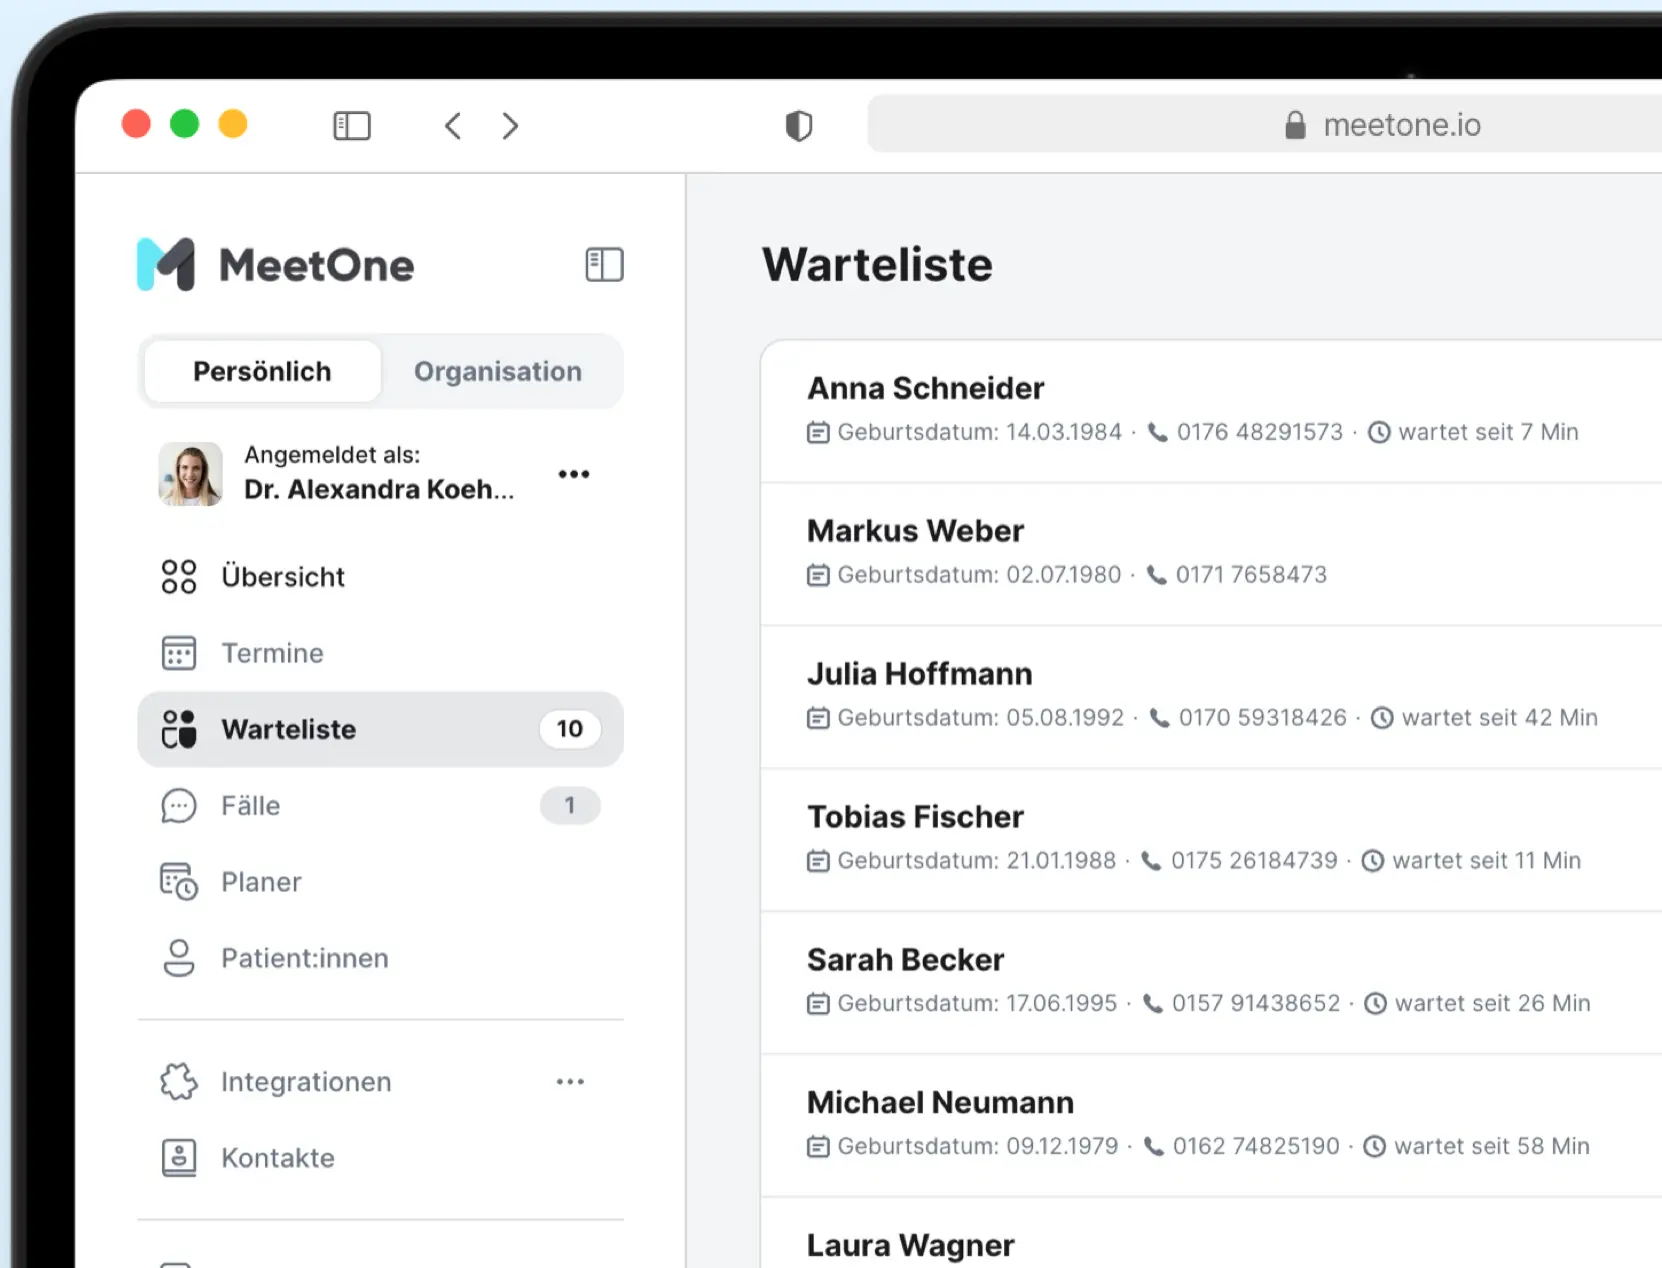The image size is (1662, 1268).
Task: Click the meetone.io address bar
Action: click(x=1265, y=125)
